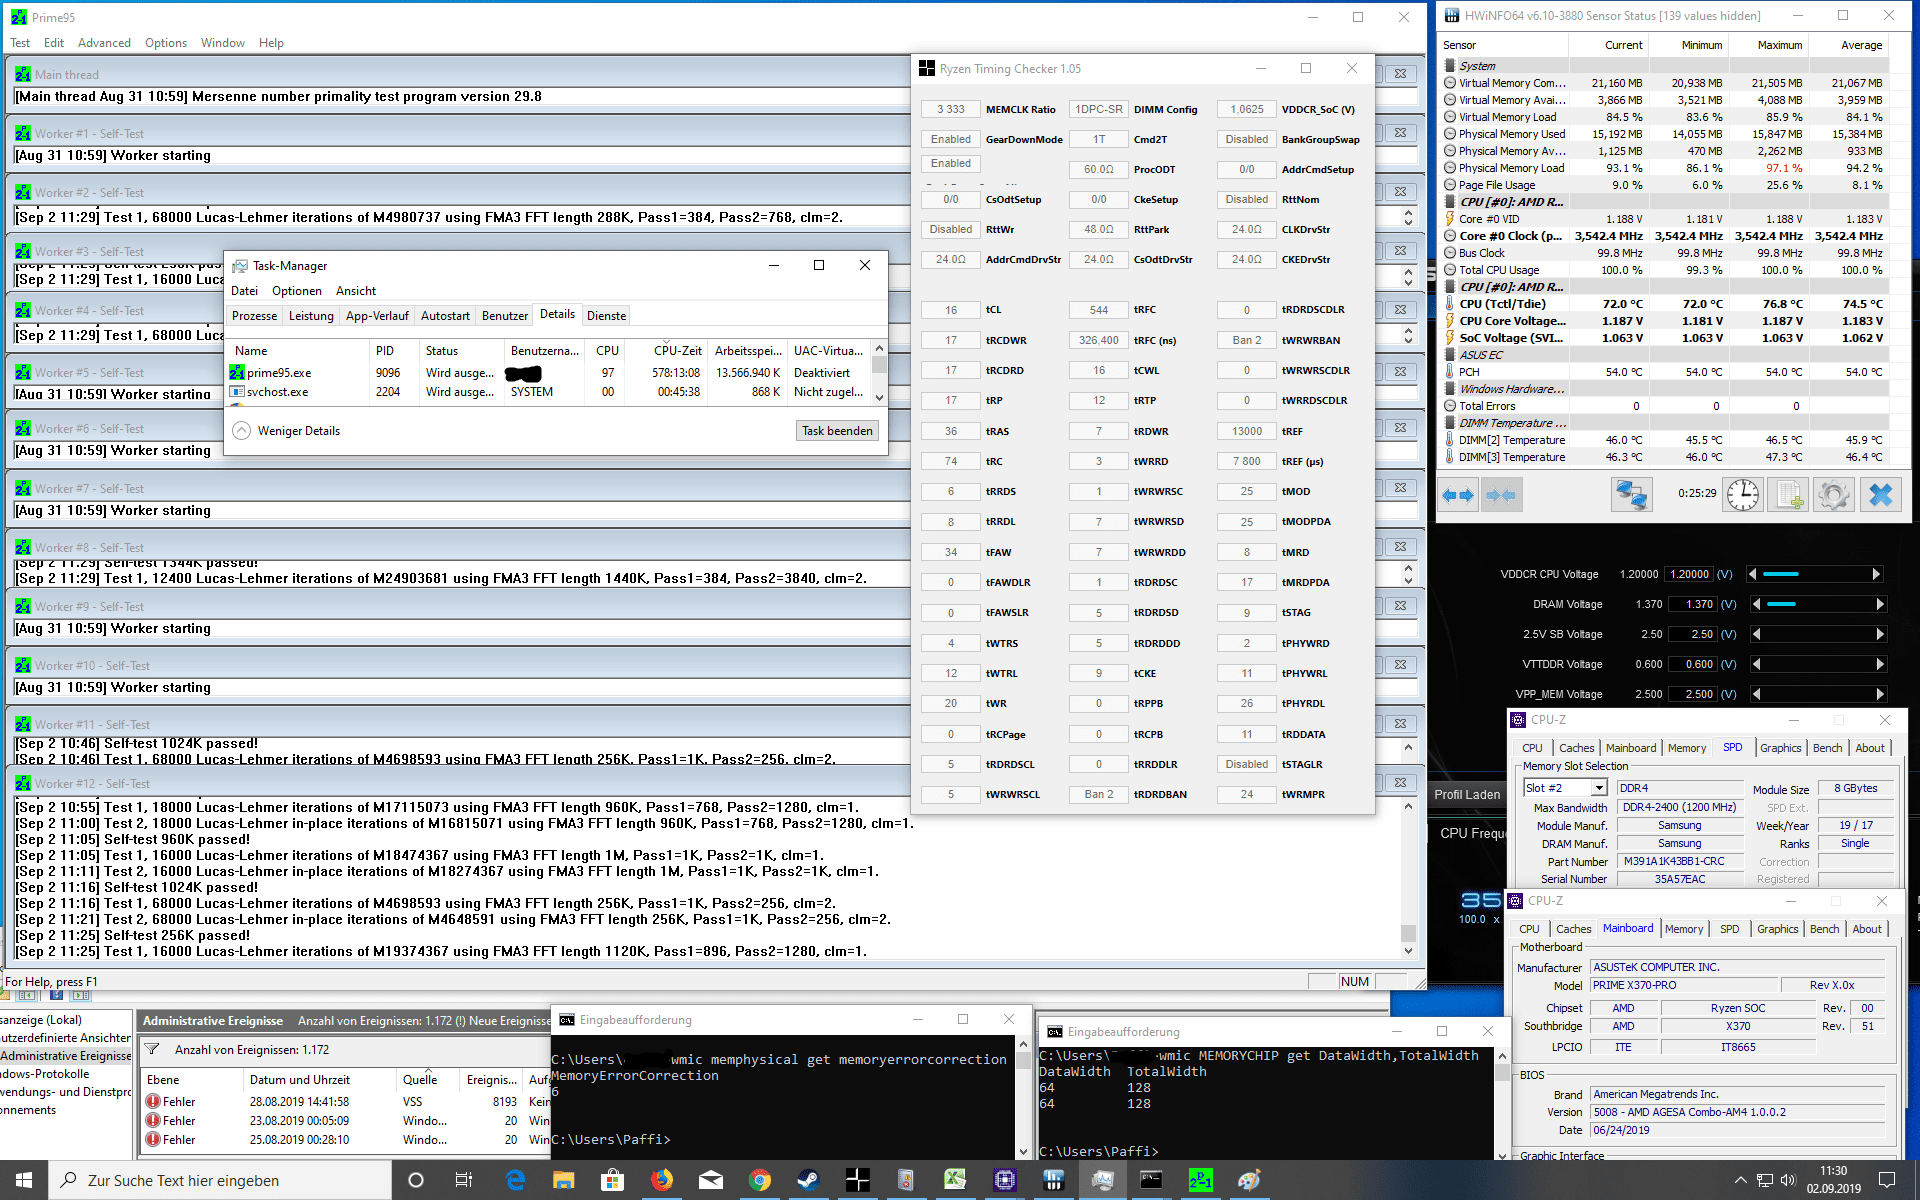Open the Advanced menu in Prime95
1920x1200 pixels.
(104, 43)
